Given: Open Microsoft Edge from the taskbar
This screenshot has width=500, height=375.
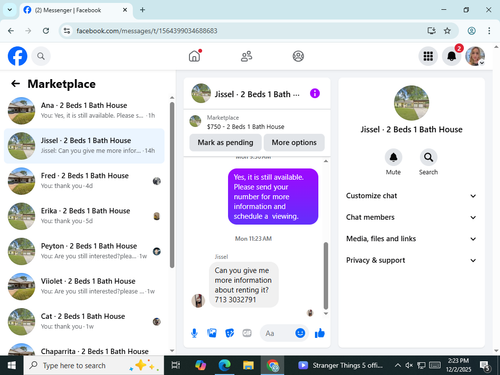Looking at the screenshot, I should [x=225, y=365].
